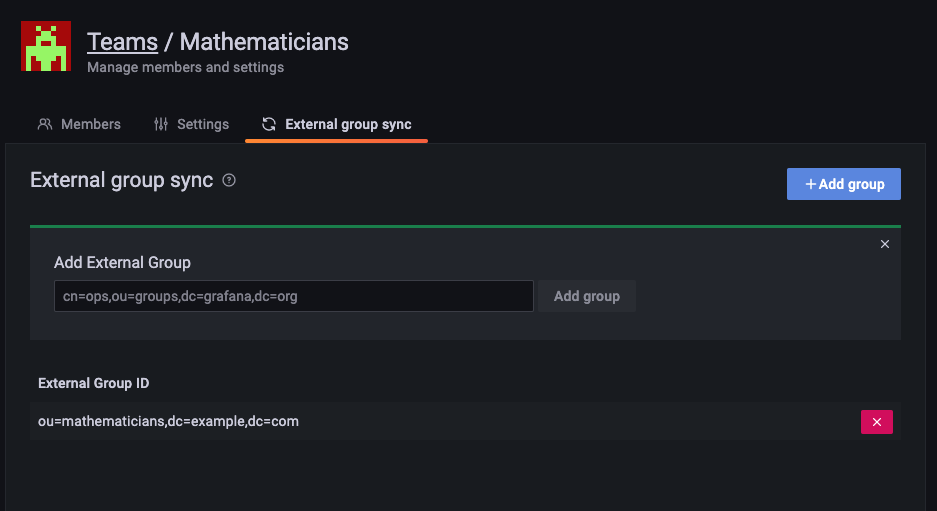Click the External Group ID column header

tap(94, 383)
